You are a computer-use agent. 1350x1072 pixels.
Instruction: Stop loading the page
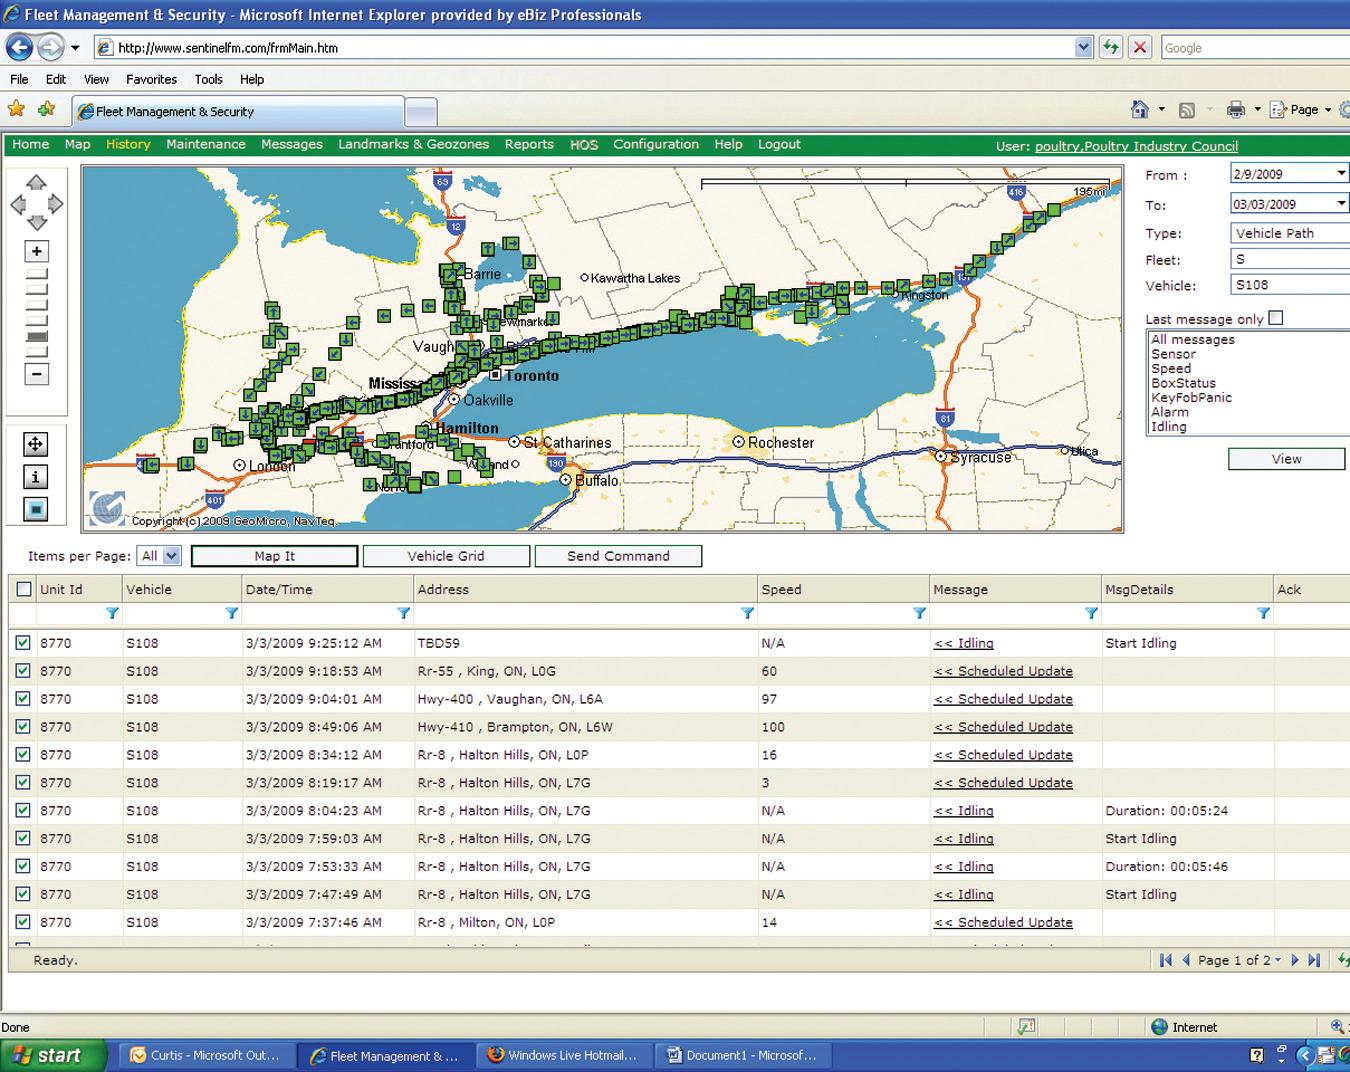pyautogui.click(x=1139, y=47)
